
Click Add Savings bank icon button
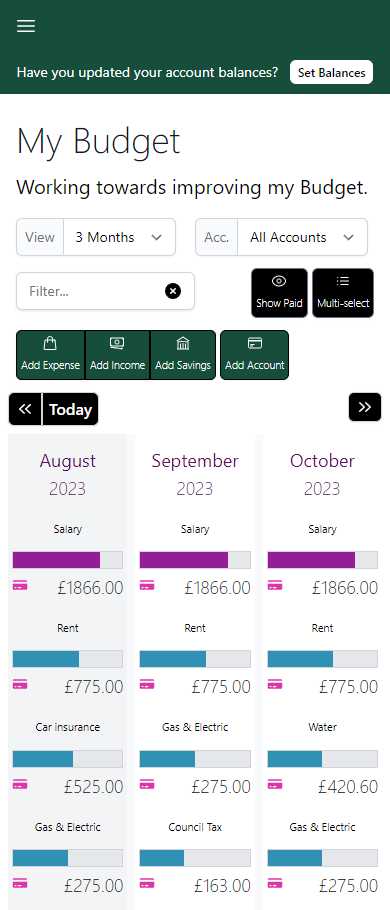[183, 355]
